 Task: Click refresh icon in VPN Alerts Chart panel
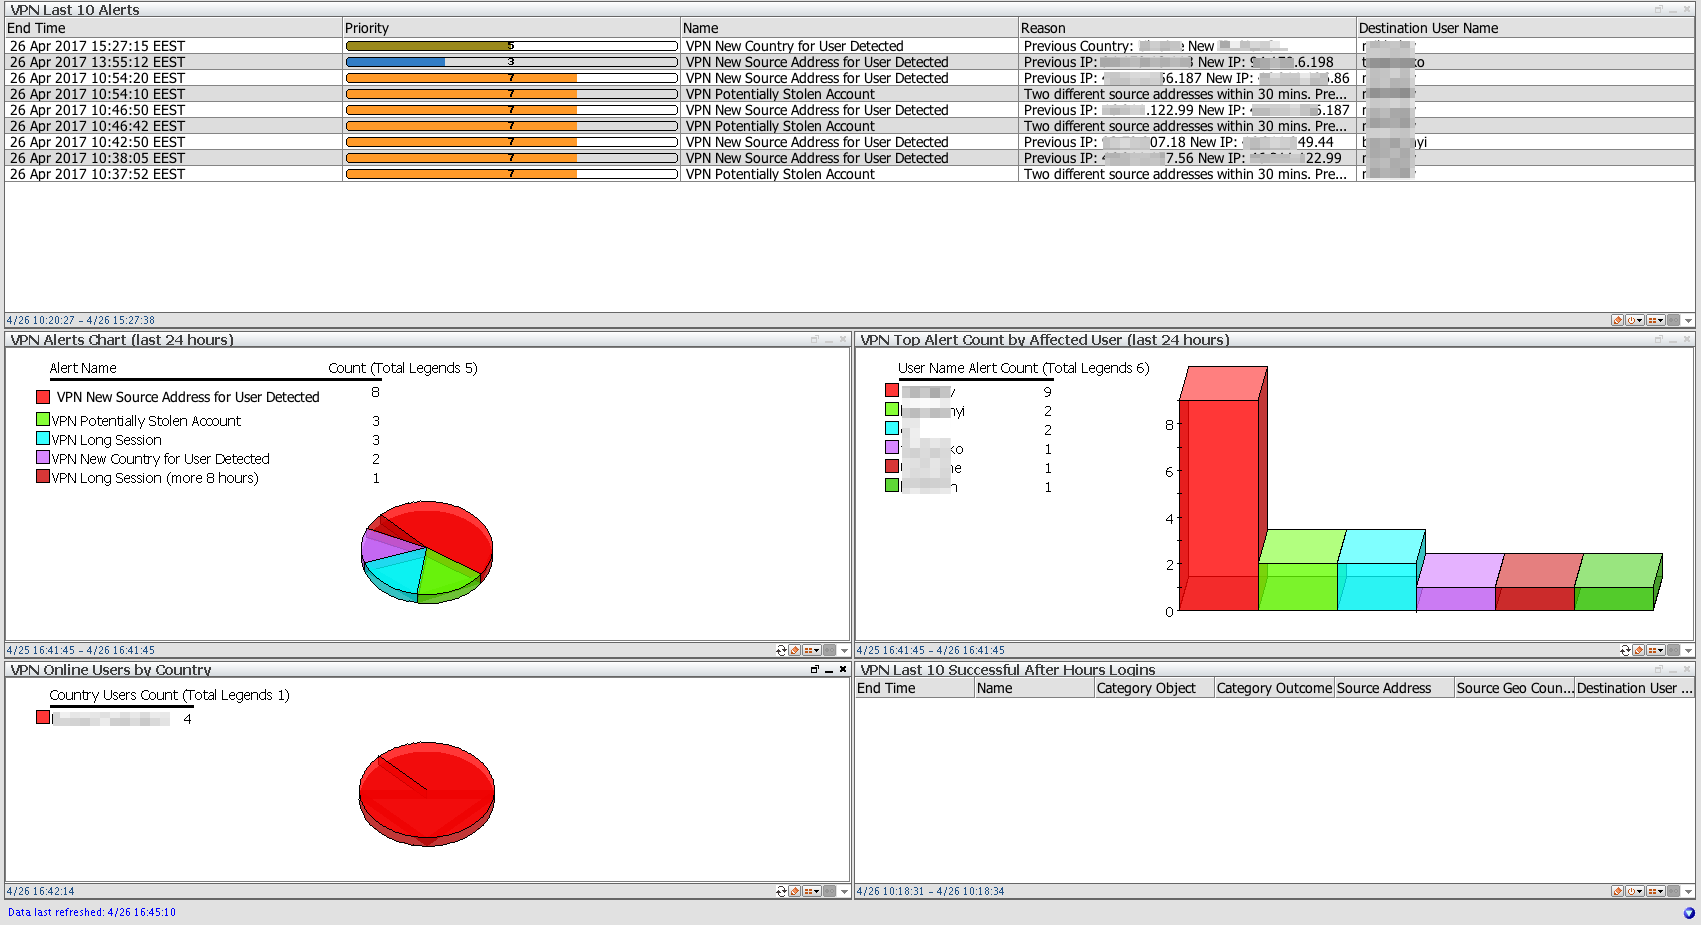coord(781,651)
